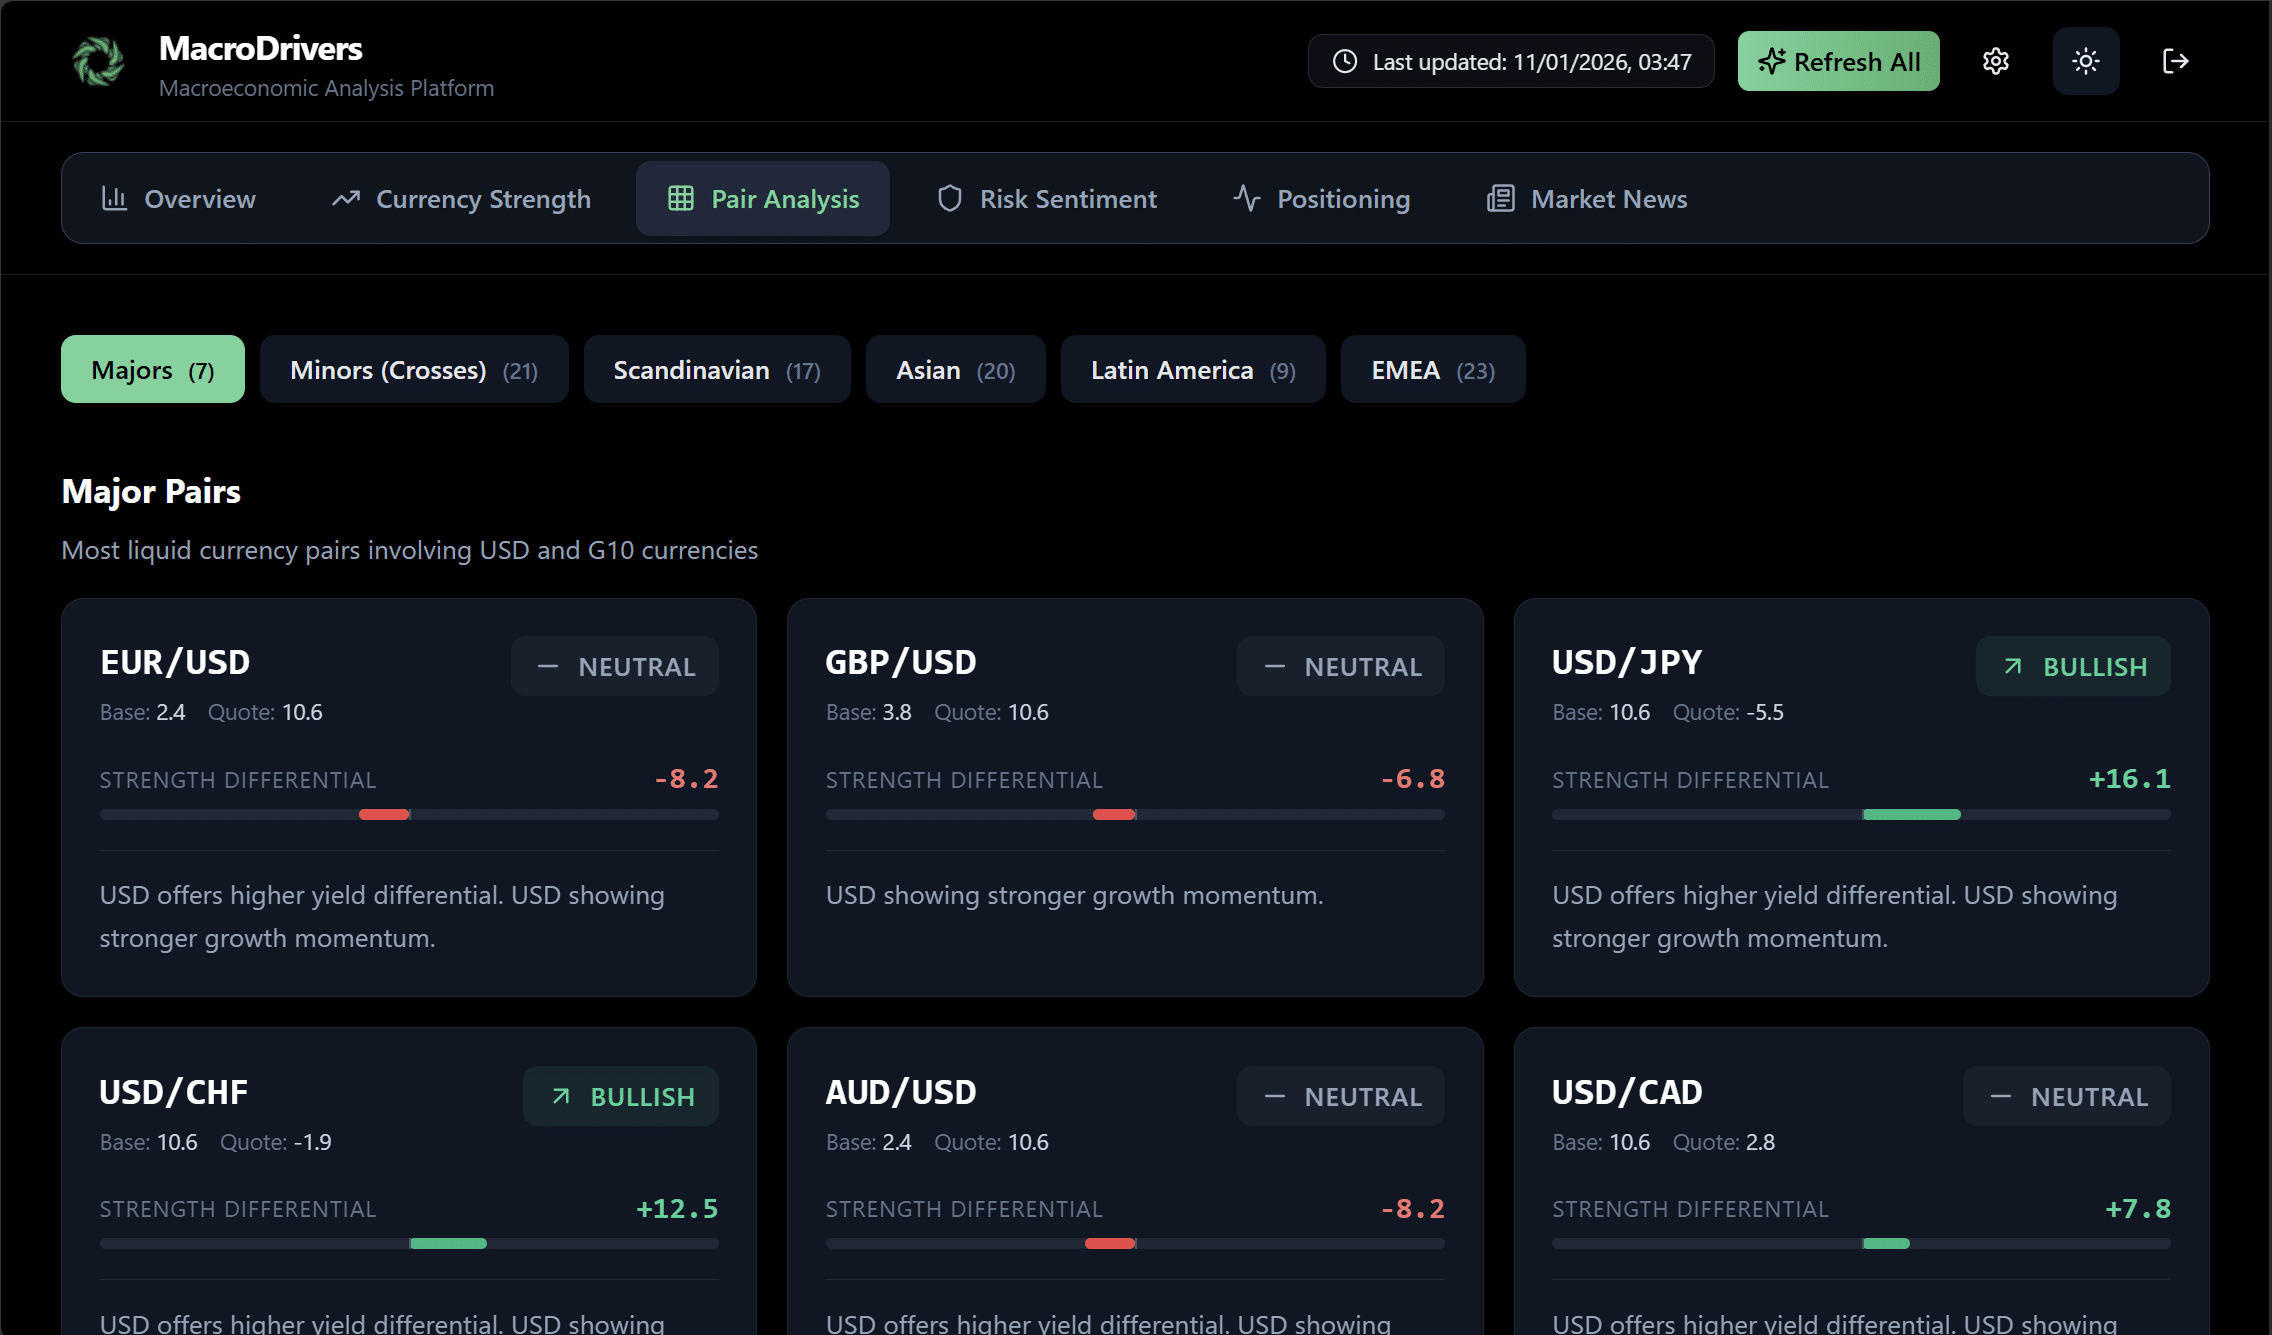Select the Minors (Crosses) filter
The image size is (2272, 1335).
click(414, 370)
